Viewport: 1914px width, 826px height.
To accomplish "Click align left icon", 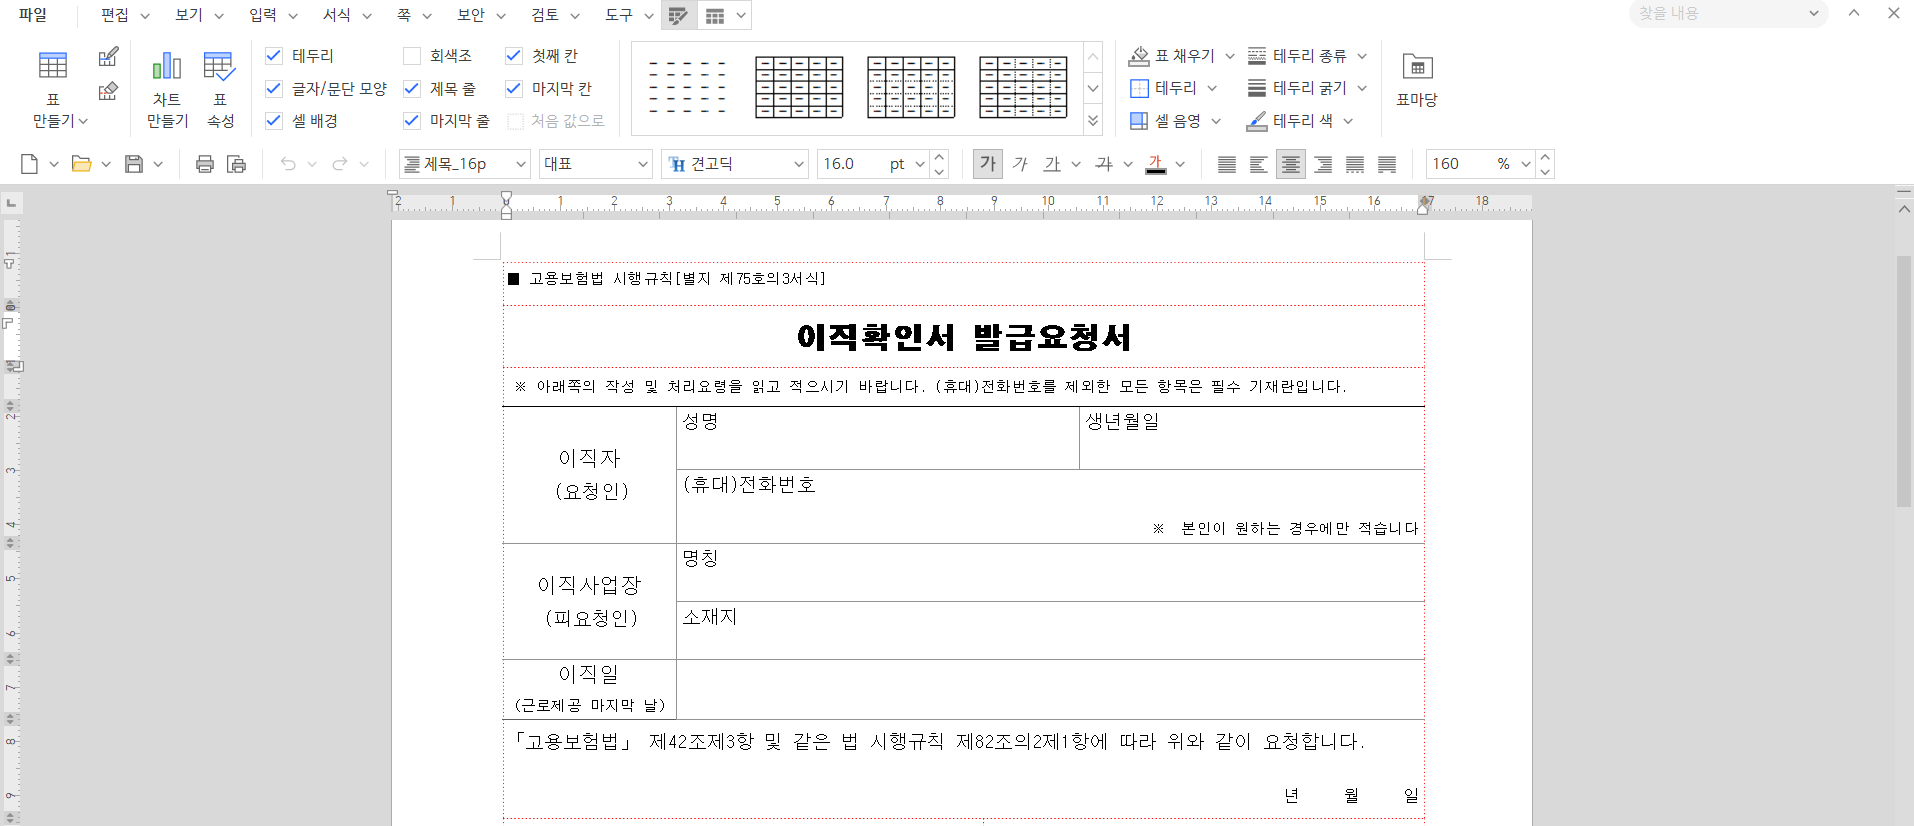I will (x=1259, y=164).
